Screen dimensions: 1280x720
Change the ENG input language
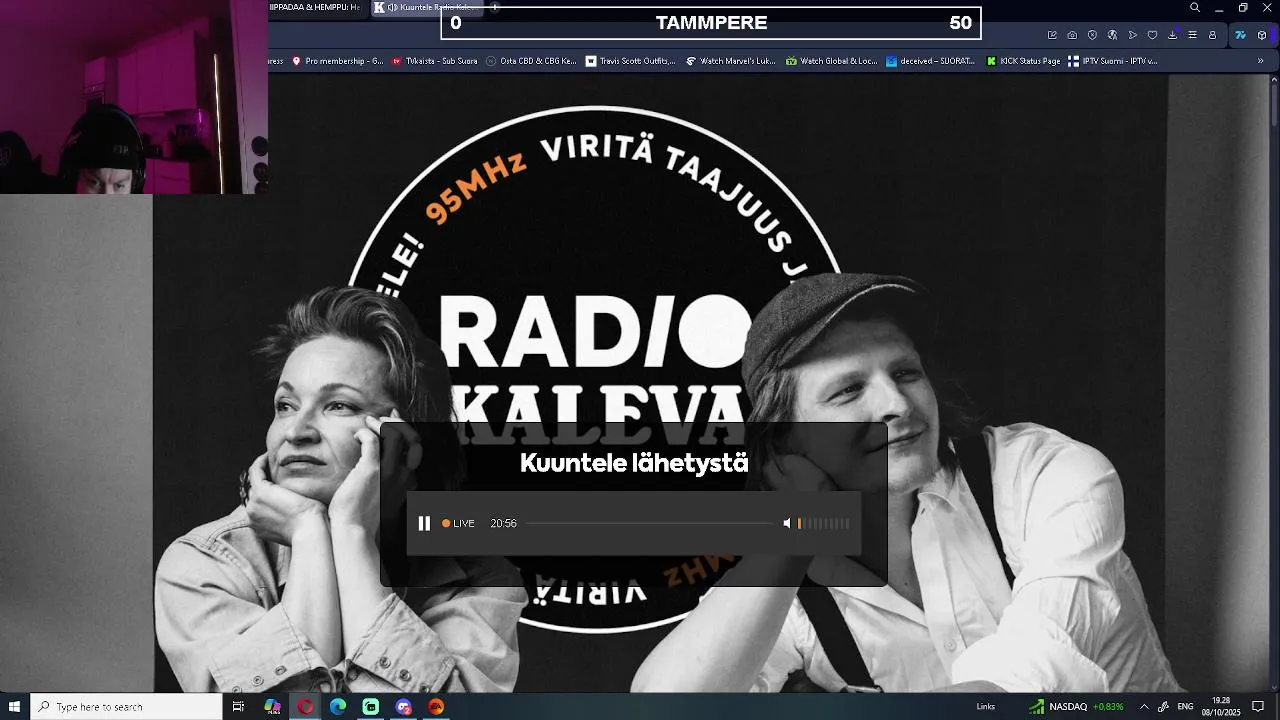click(1186, 706)
